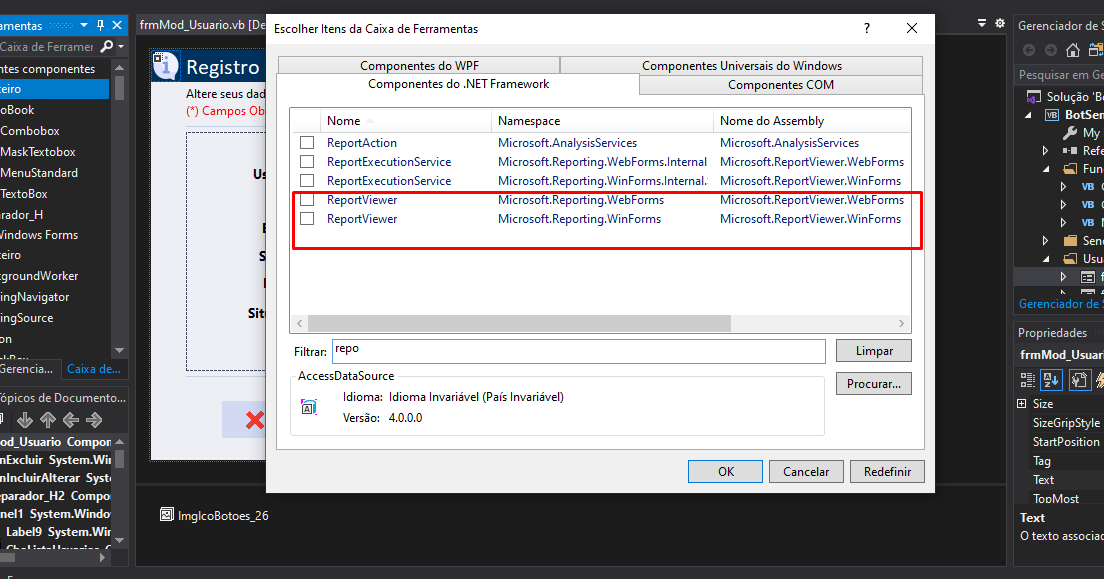Select Componentes do .NET Framework tab

click(x=458, y=84)
